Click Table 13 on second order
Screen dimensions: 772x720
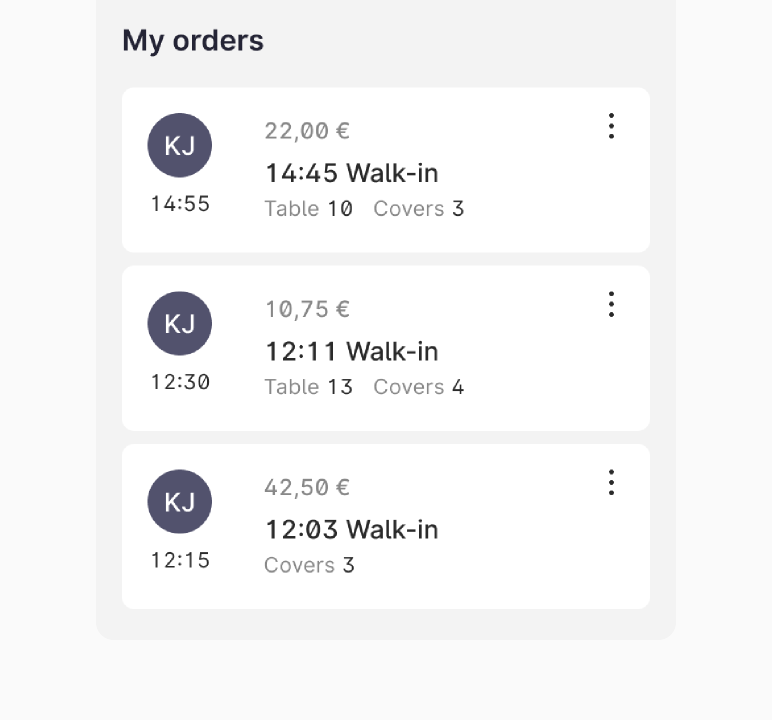309,387
